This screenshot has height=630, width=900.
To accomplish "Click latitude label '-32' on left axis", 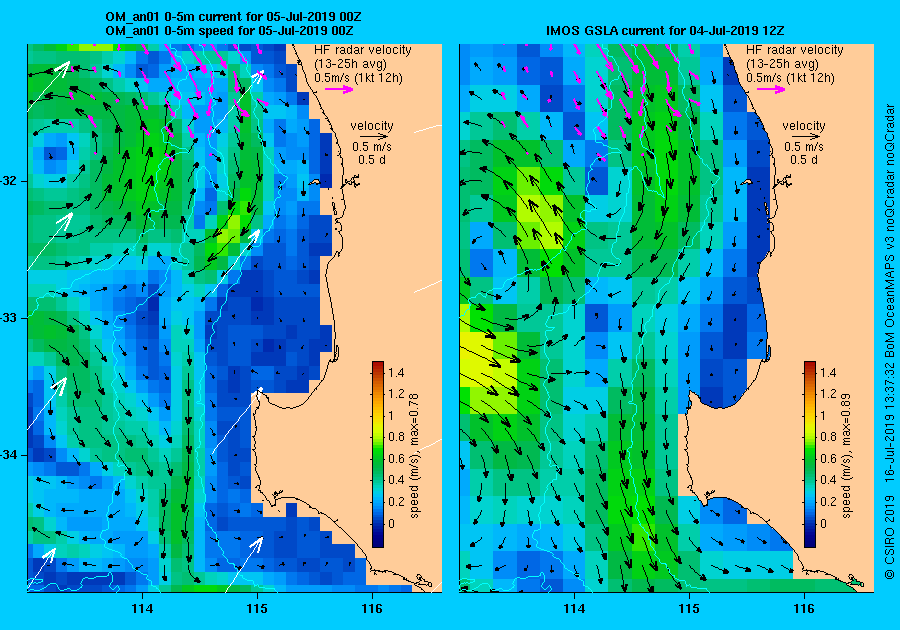I will point(10,181).
